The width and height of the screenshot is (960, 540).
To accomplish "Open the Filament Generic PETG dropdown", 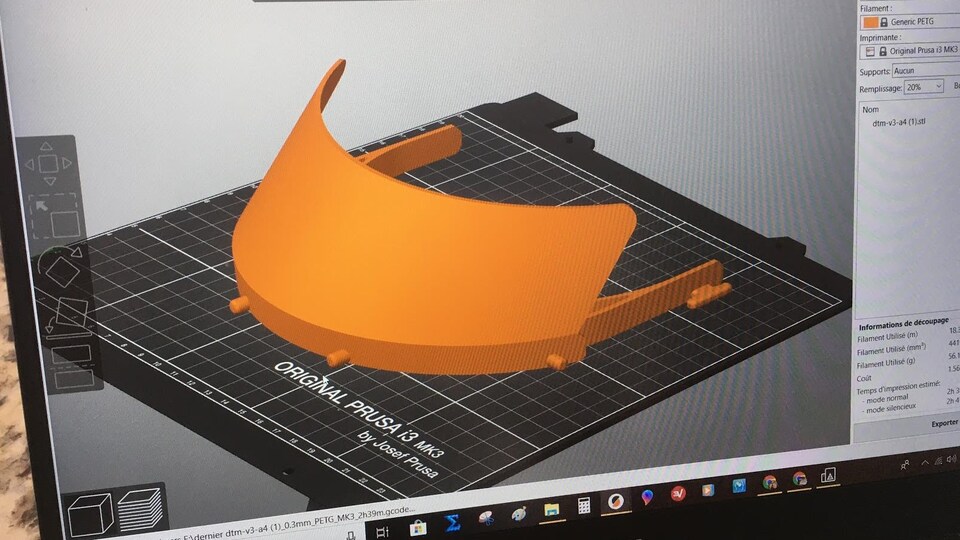I will (910, 22).
